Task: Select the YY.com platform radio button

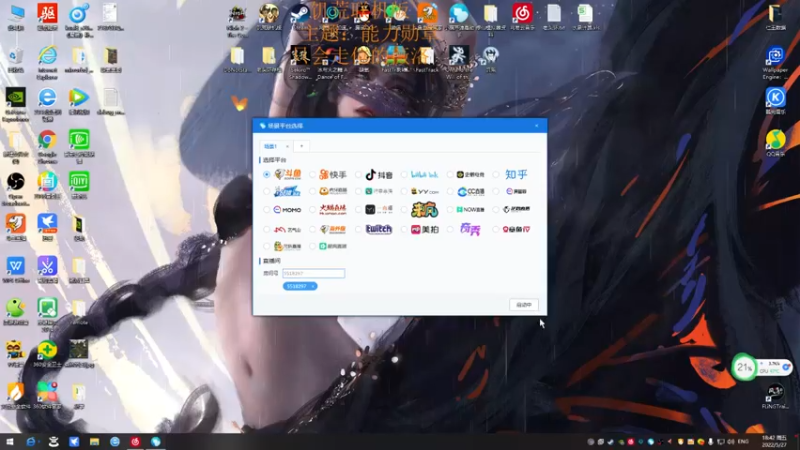Action: tap(404, 192)
